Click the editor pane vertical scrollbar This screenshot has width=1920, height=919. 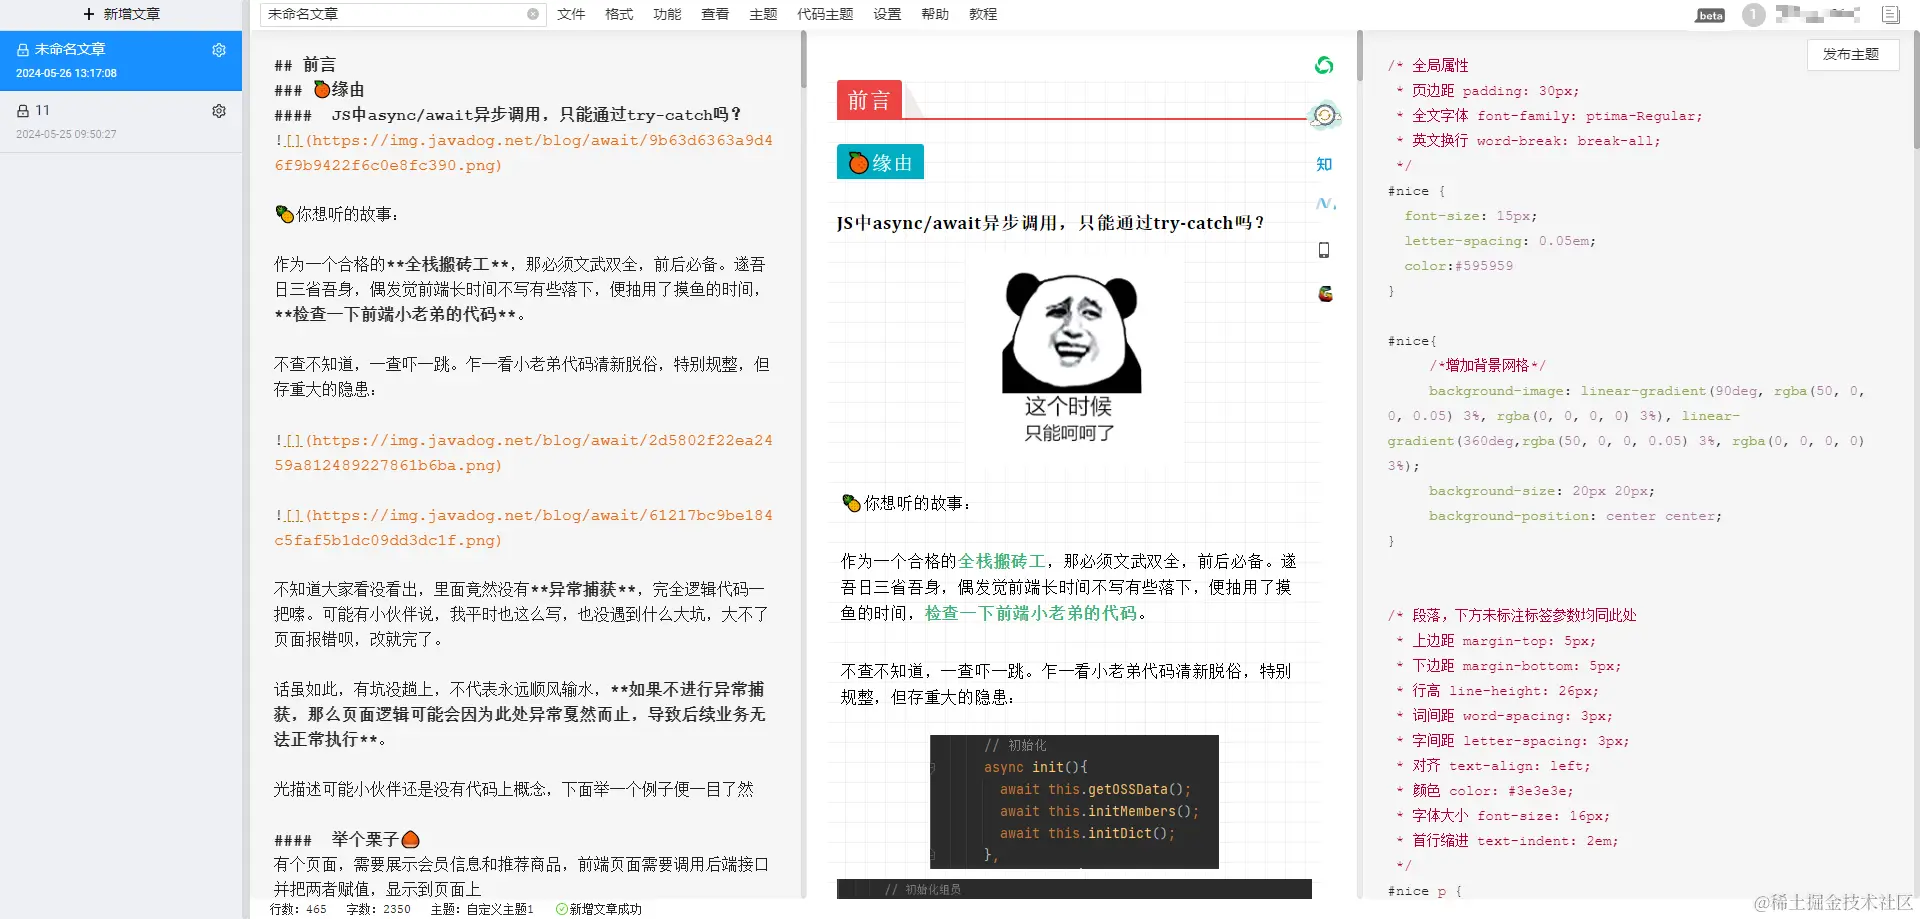point(803,60)
